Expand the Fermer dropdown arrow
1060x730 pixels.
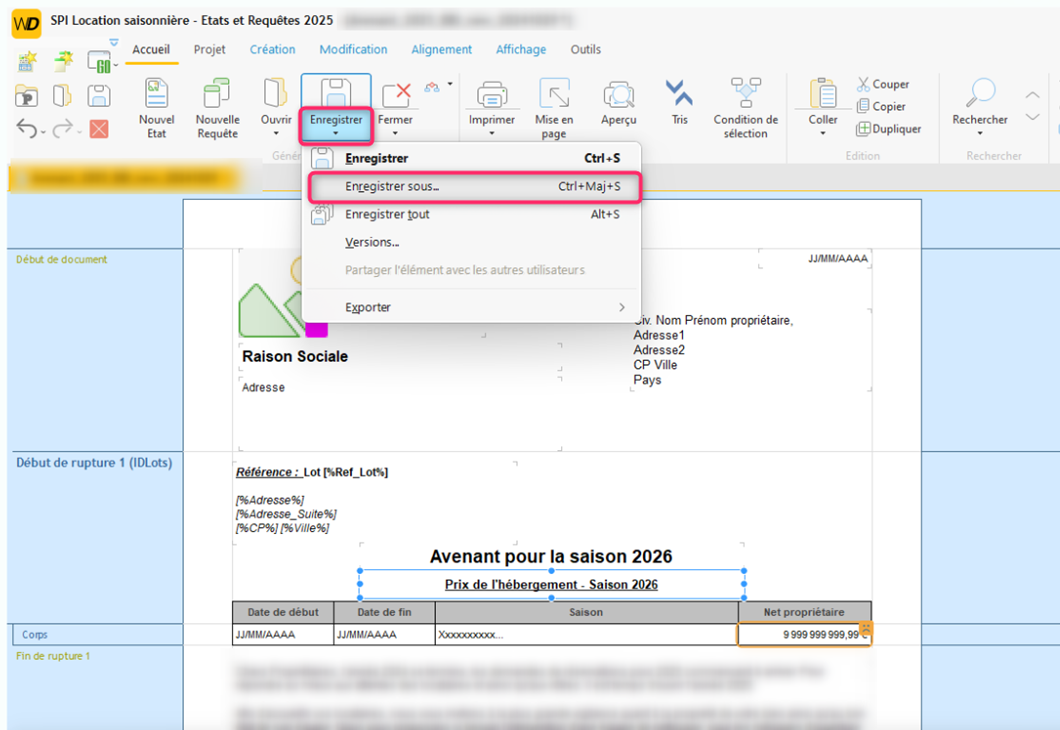point(395,132)
